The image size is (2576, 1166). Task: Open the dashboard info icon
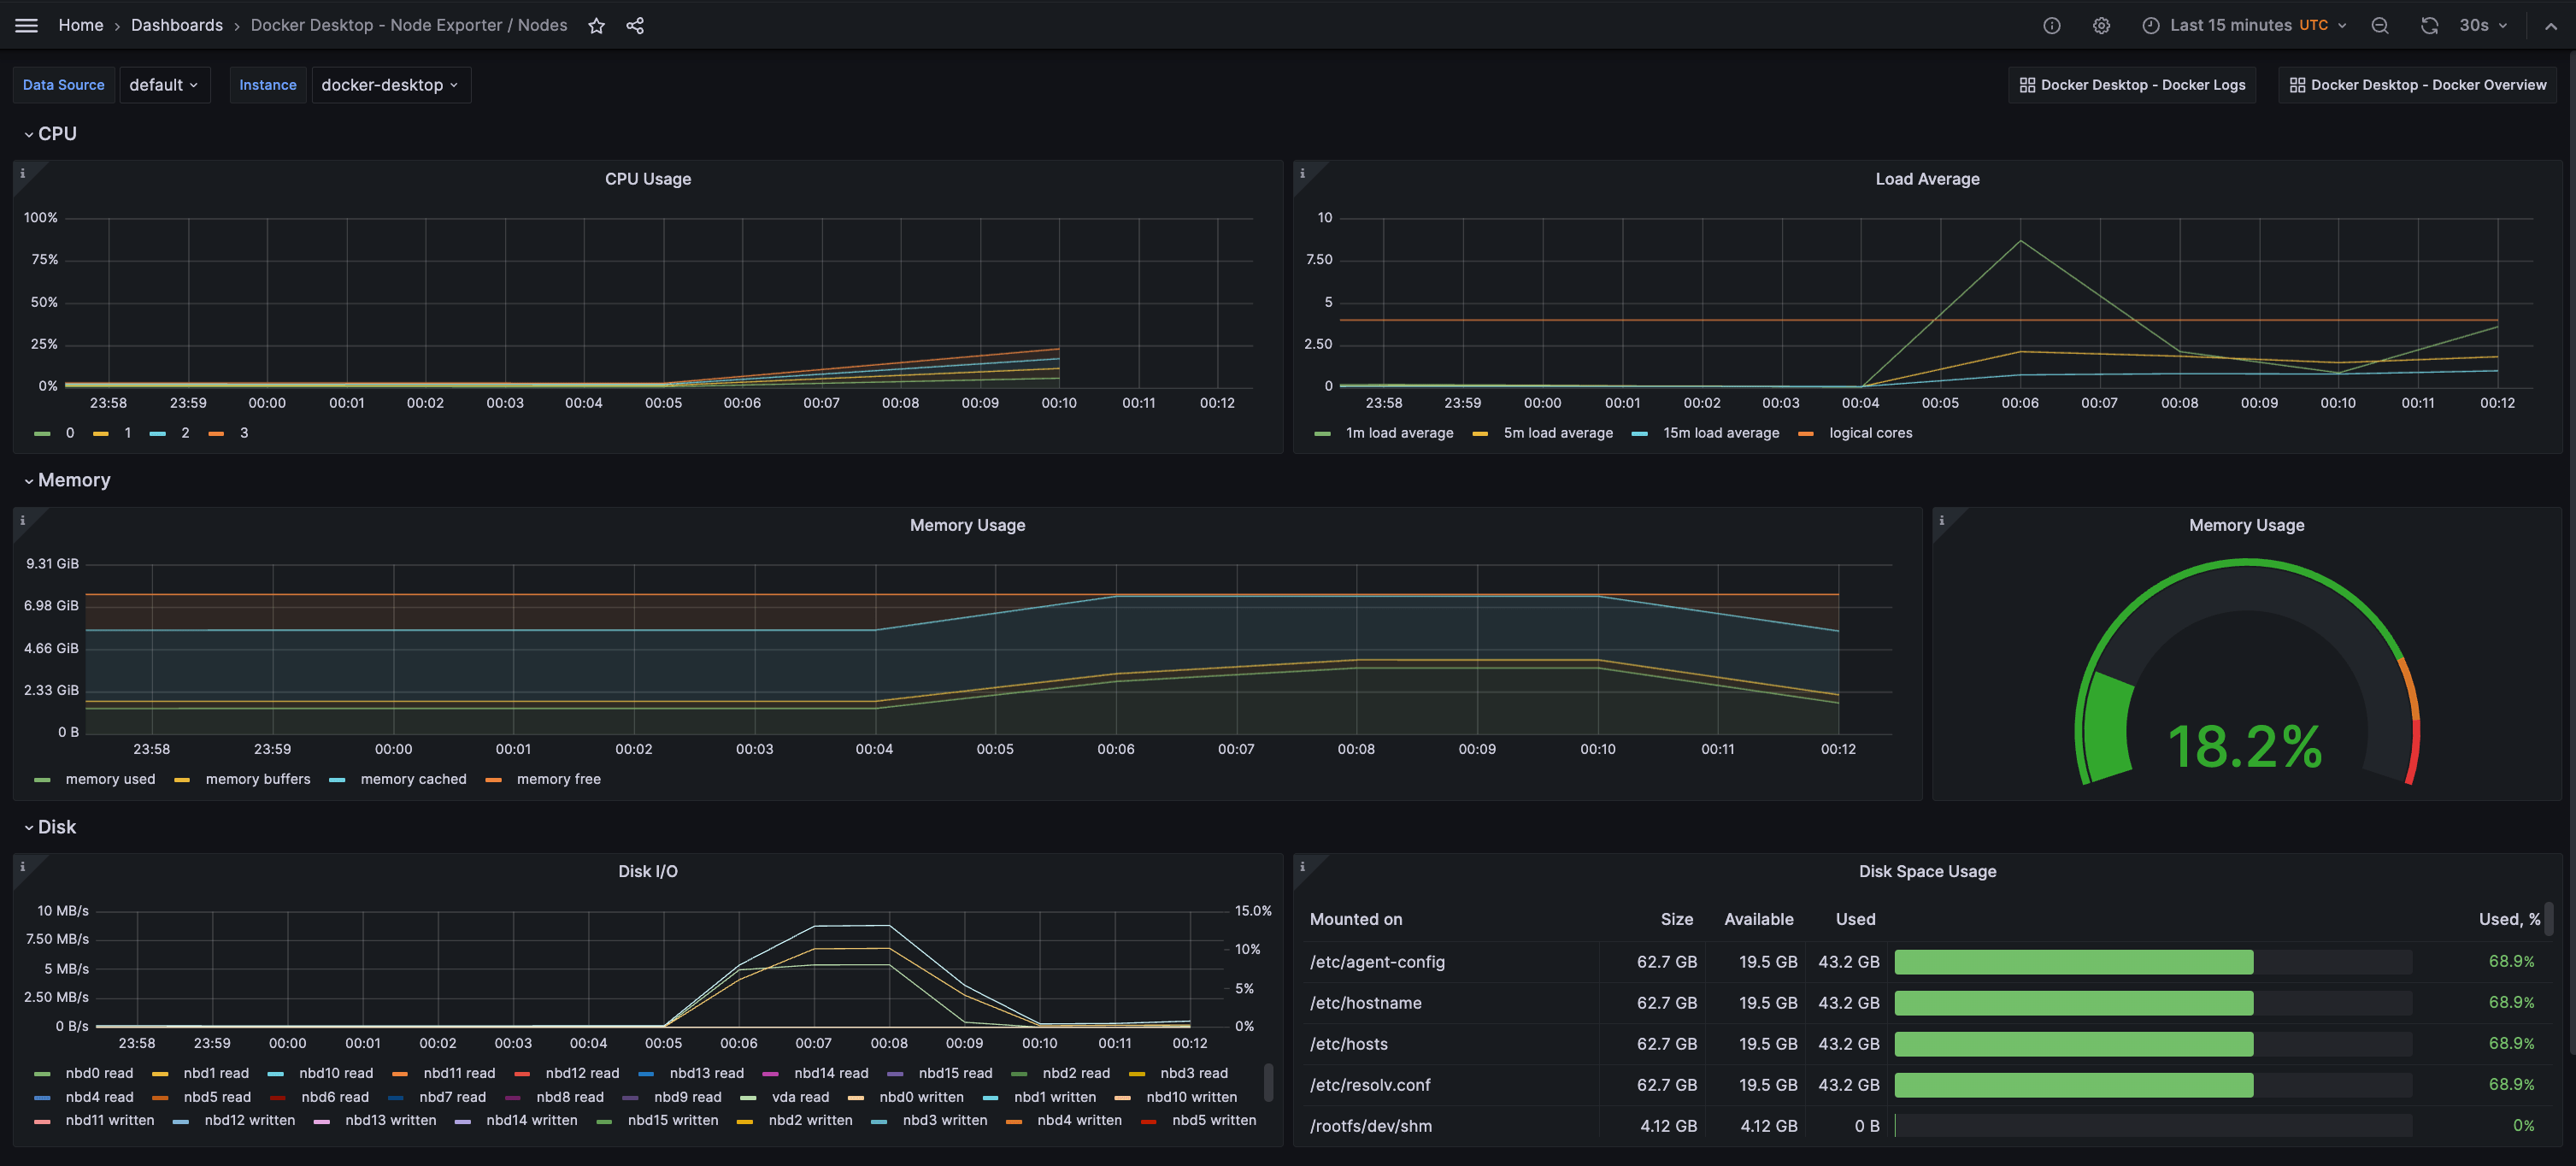coord(2052,25)
